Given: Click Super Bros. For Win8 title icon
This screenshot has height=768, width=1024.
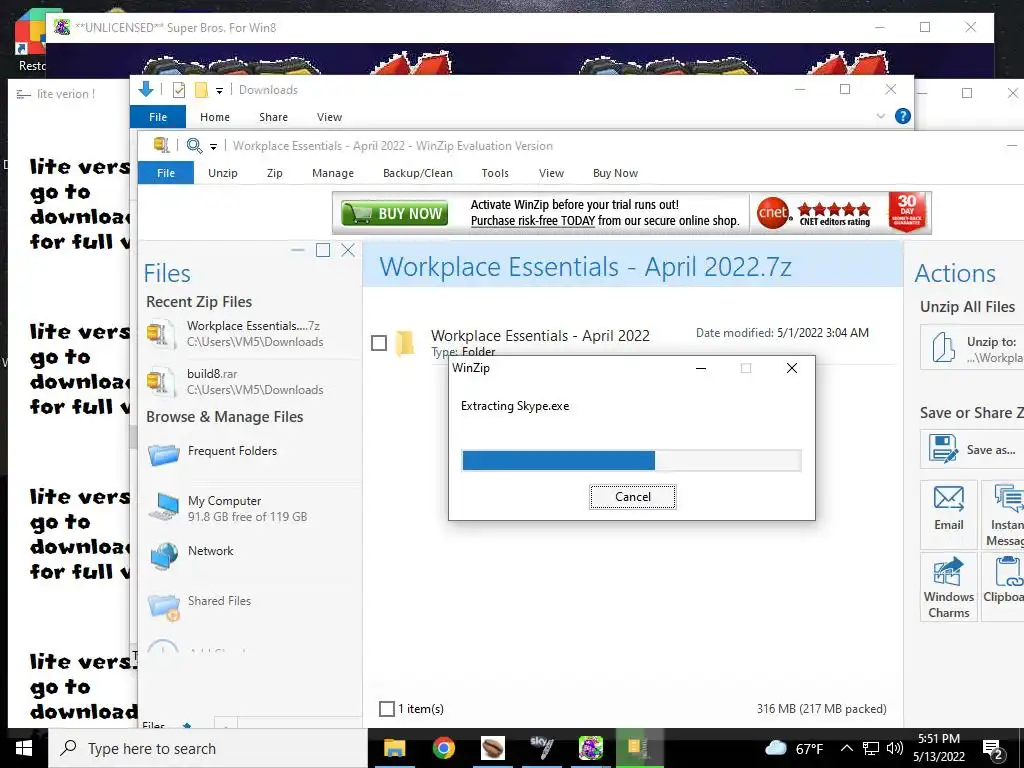Looking at the screenshot, I should click(x=62, y=27).
